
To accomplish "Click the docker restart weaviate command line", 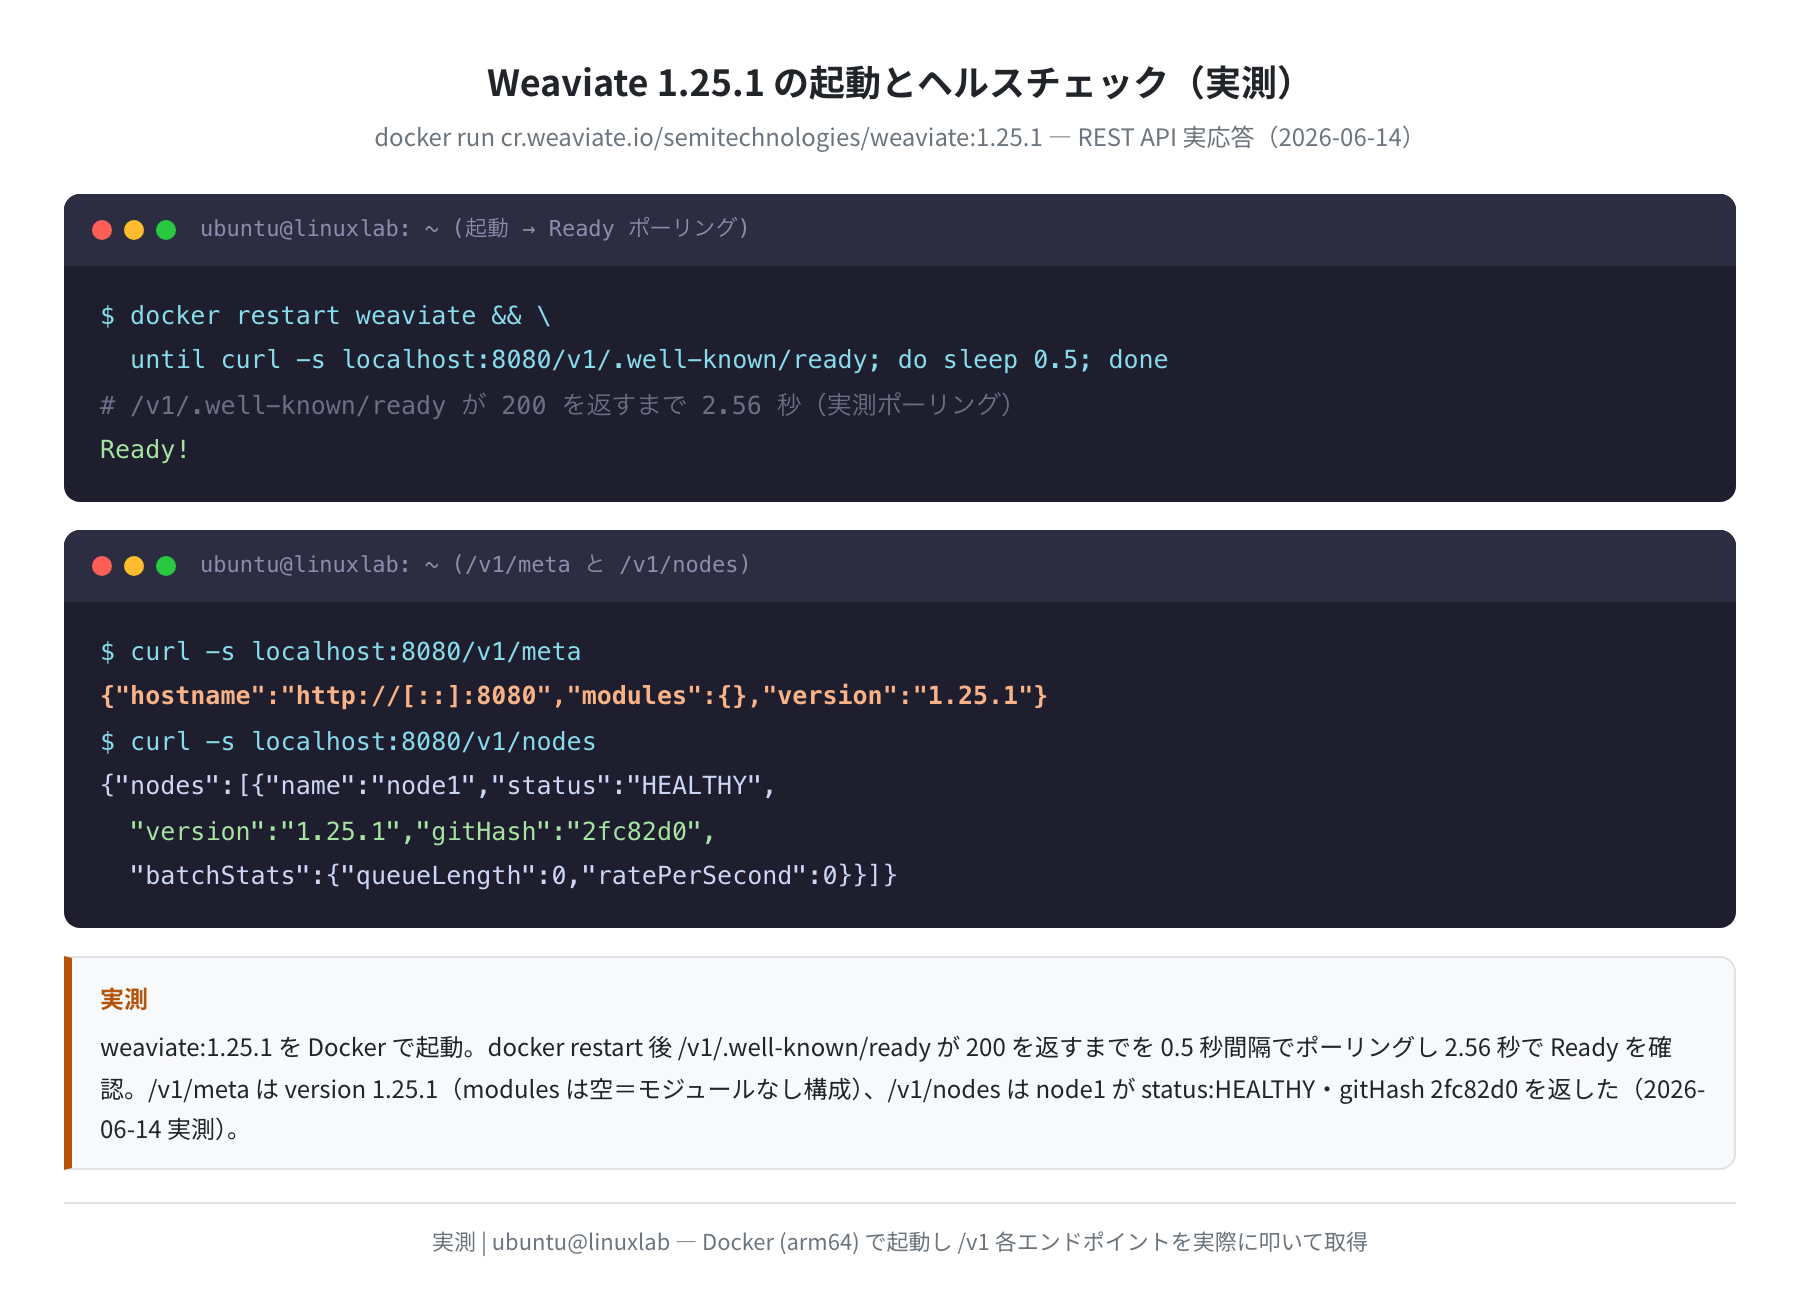I will (326, 316).
